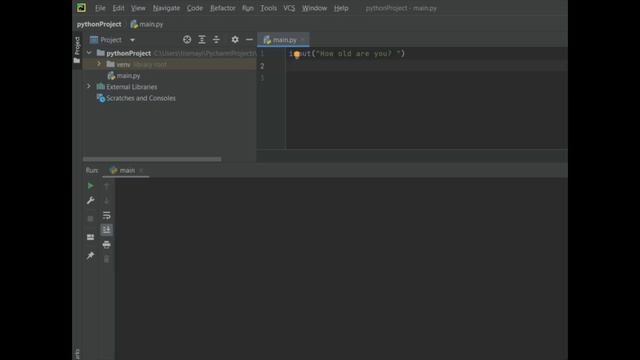Viewport: 640px width, 360px height.
Task: Click the PyCharm logo icon
Action: [81, 8]
